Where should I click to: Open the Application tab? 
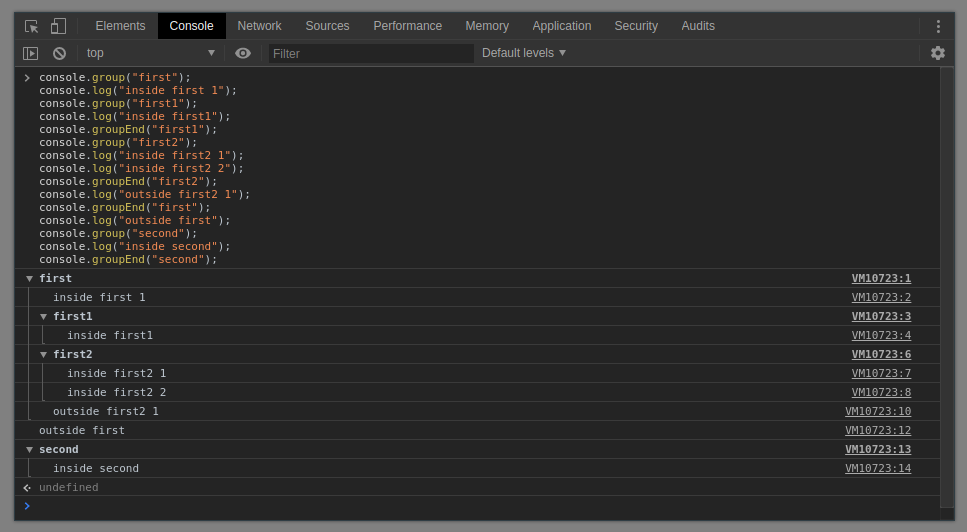pyautogui.click(x=561, y=26)
